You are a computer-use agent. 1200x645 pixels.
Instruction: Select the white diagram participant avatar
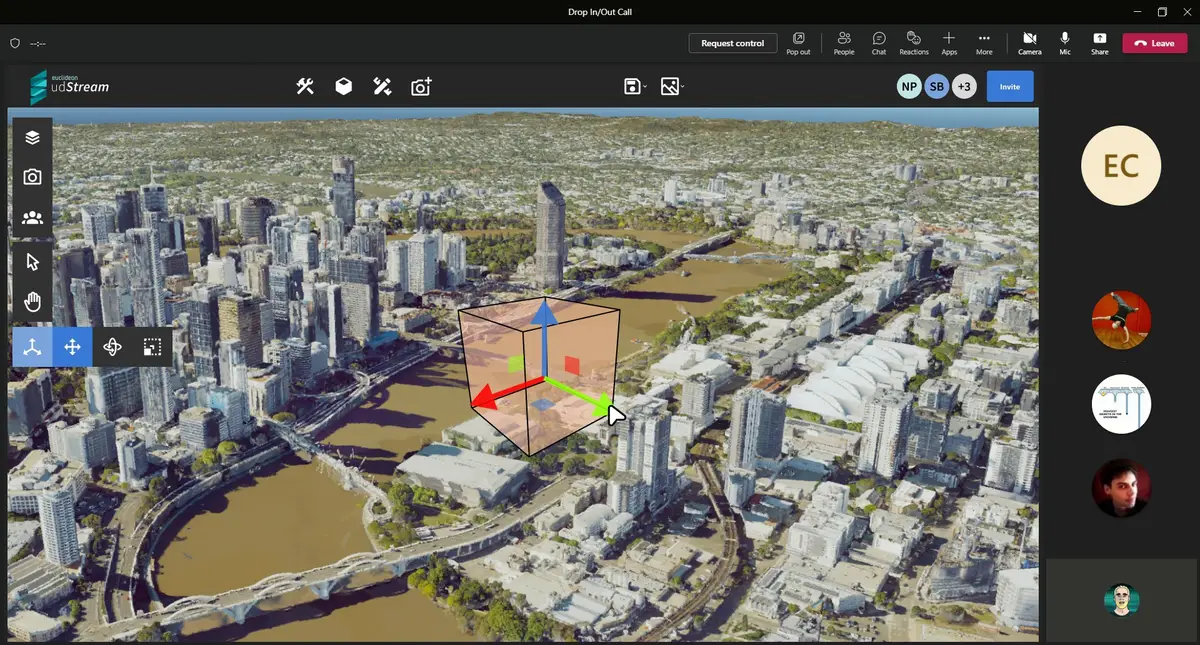[x=1121, y=404]
